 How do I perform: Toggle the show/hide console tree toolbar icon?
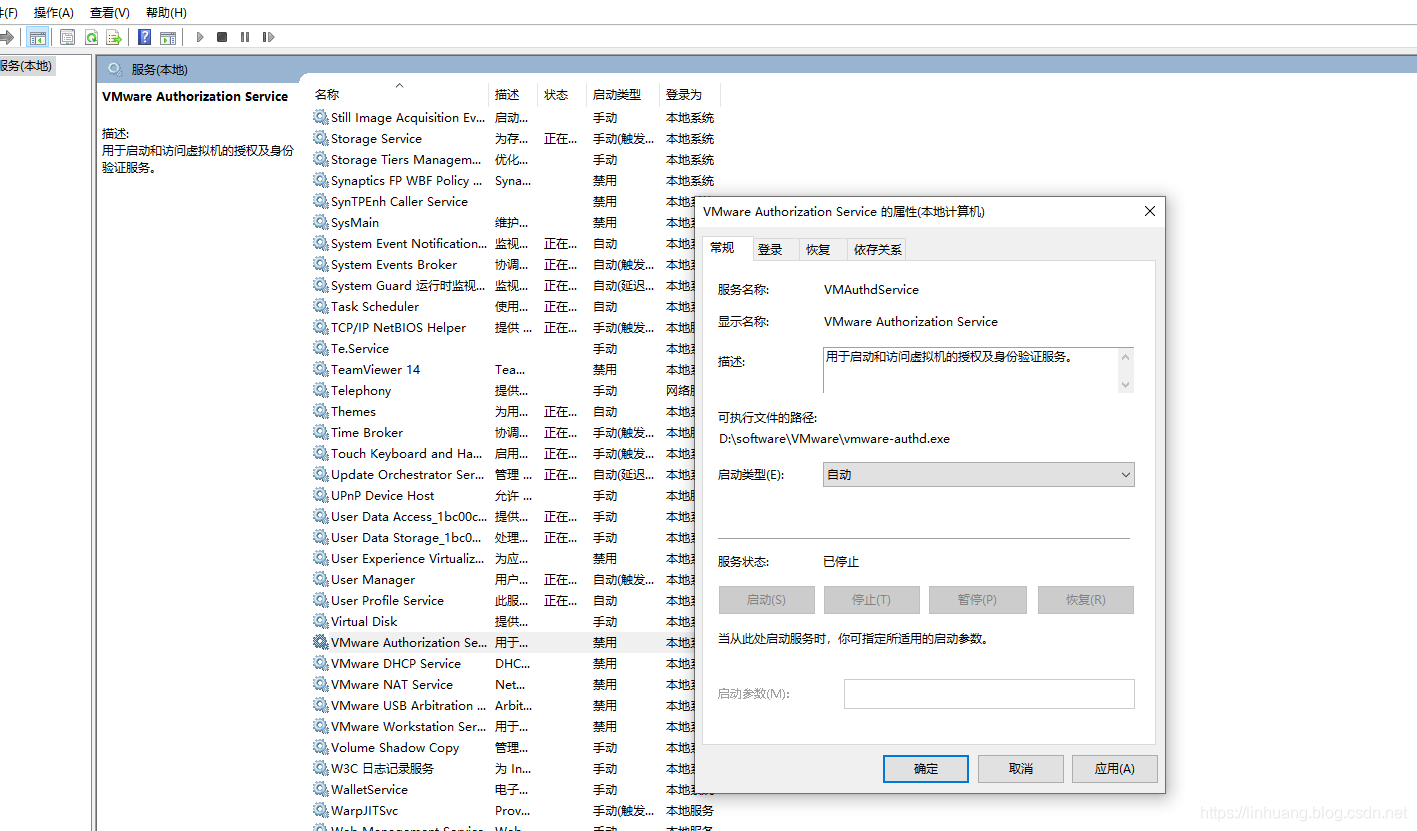[38, 37]
